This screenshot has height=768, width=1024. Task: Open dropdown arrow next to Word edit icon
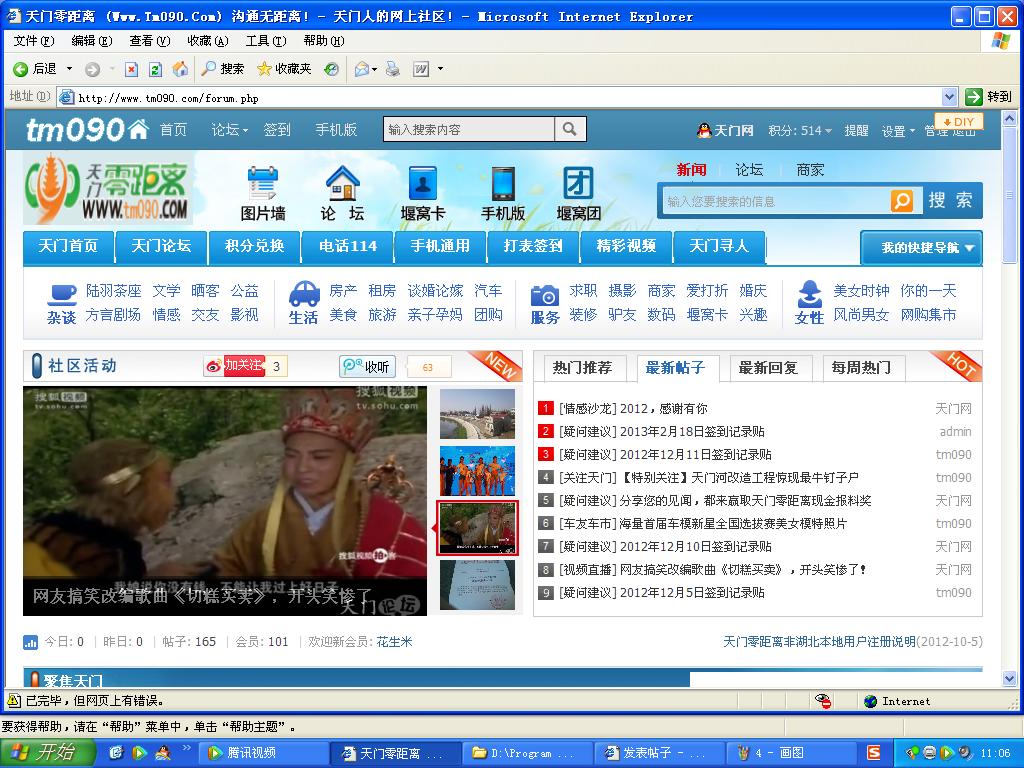click(x=440, y=69)
